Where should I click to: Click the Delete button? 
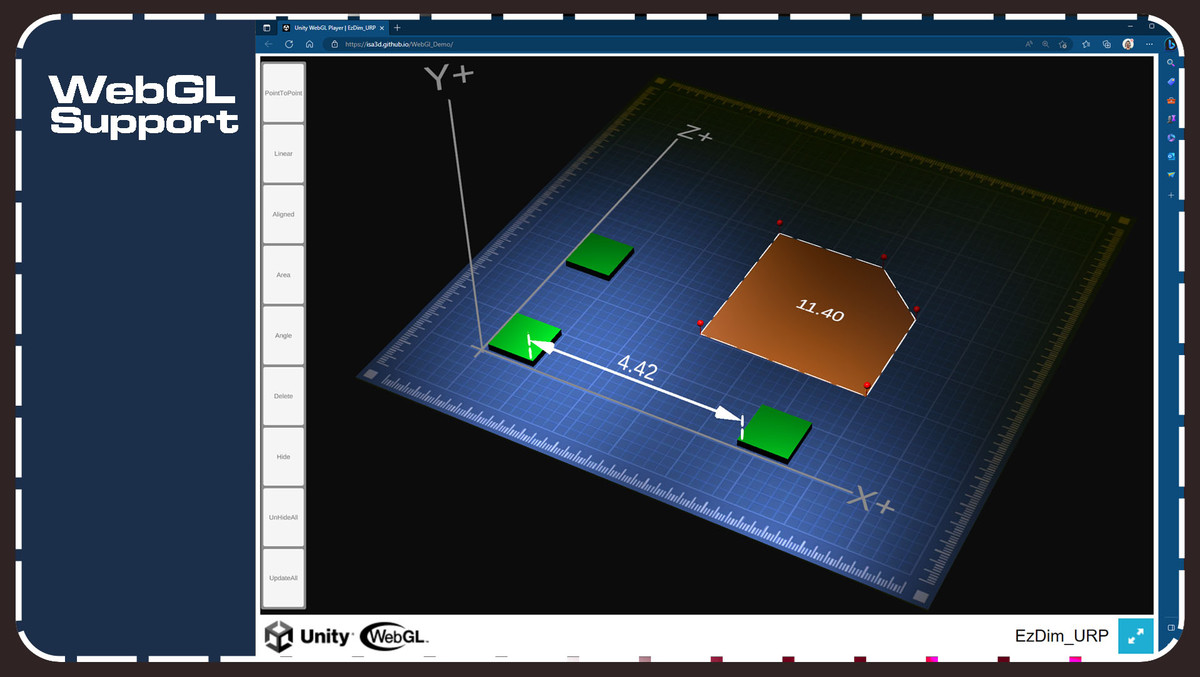pyautogui.click(x=283, y=396)
